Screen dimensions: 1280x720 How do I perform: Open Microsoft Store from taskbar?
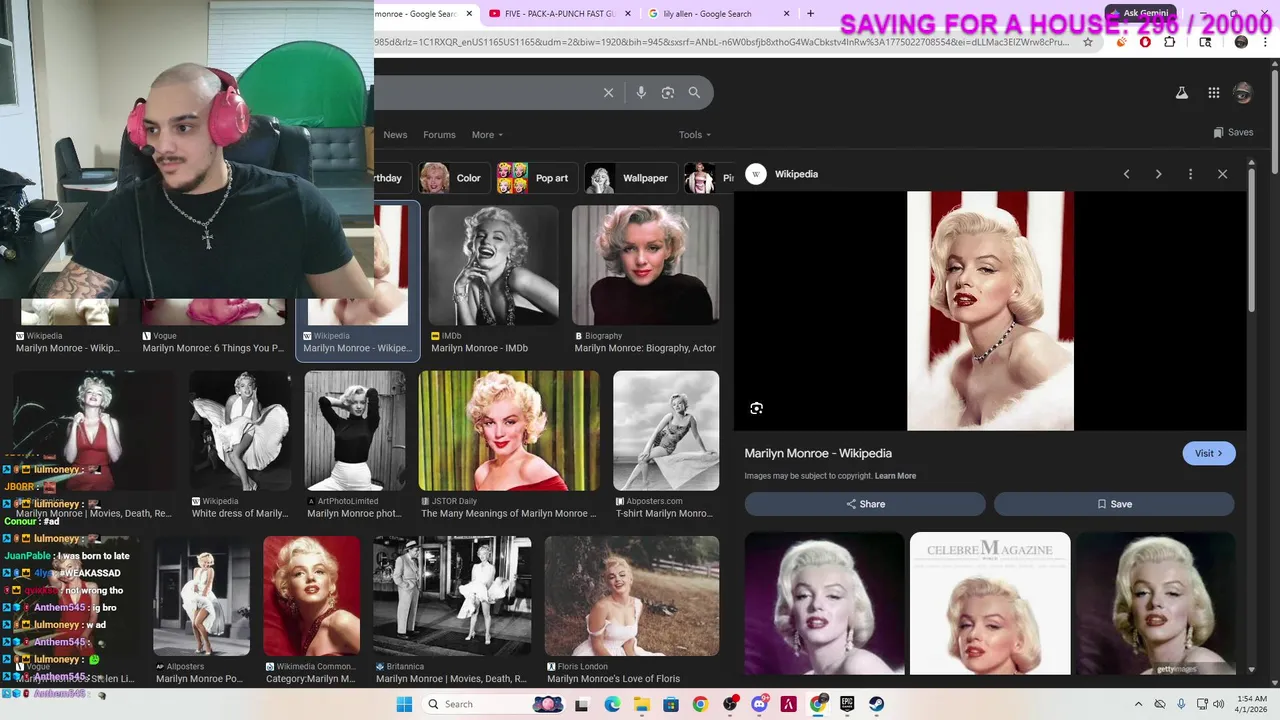click(x=670, y=704)
